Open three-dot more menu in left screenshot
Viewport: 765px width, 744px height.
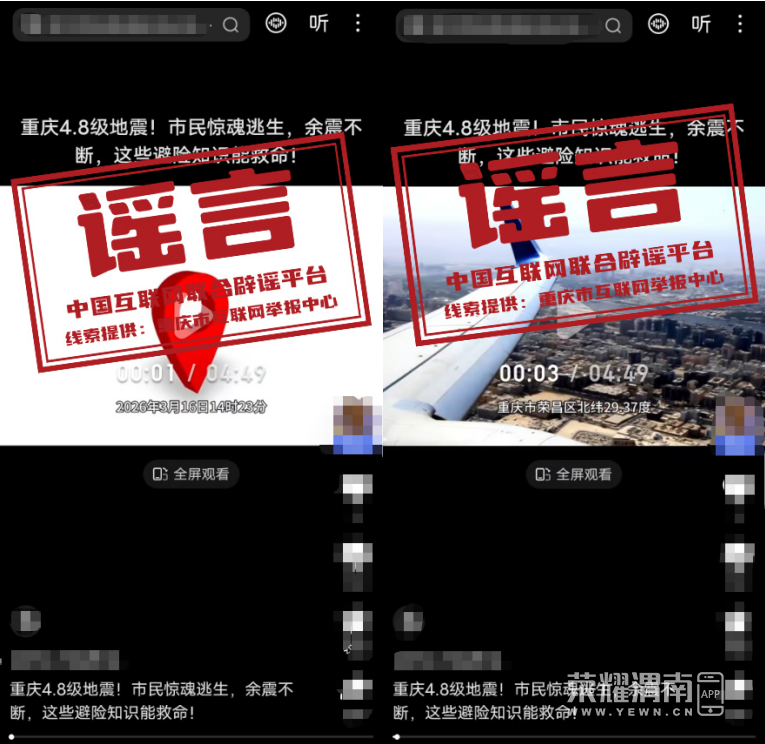[x=358, y=24]
